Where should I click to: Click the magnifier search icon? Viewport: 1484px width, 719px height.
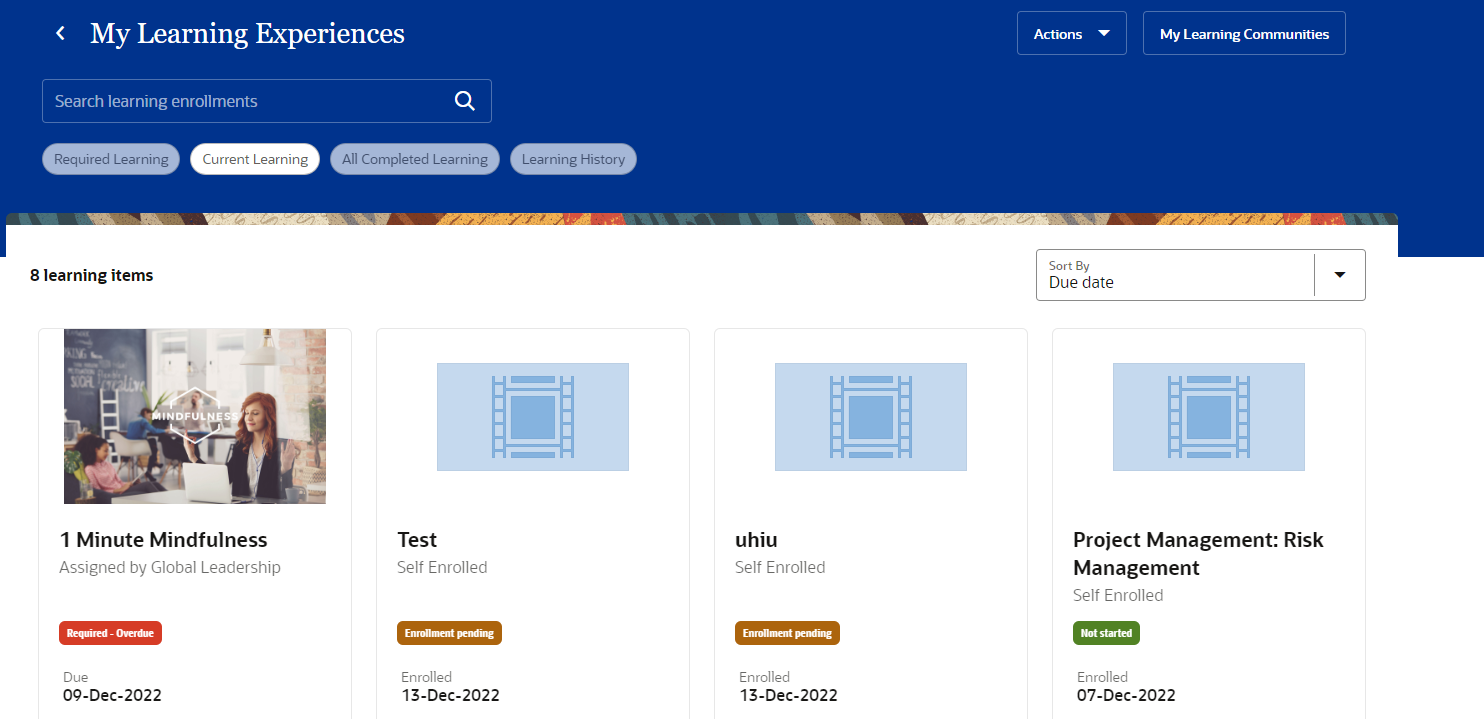pos(464,101)
